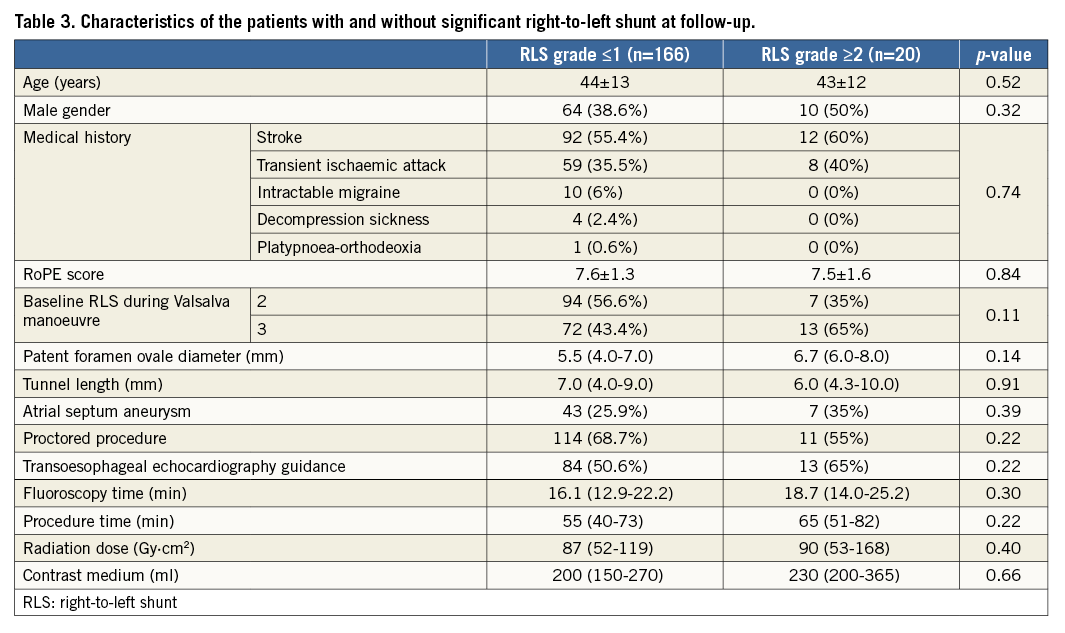
Task: Click the 'Medical history' row label
Action: click(x=77, y=137)
